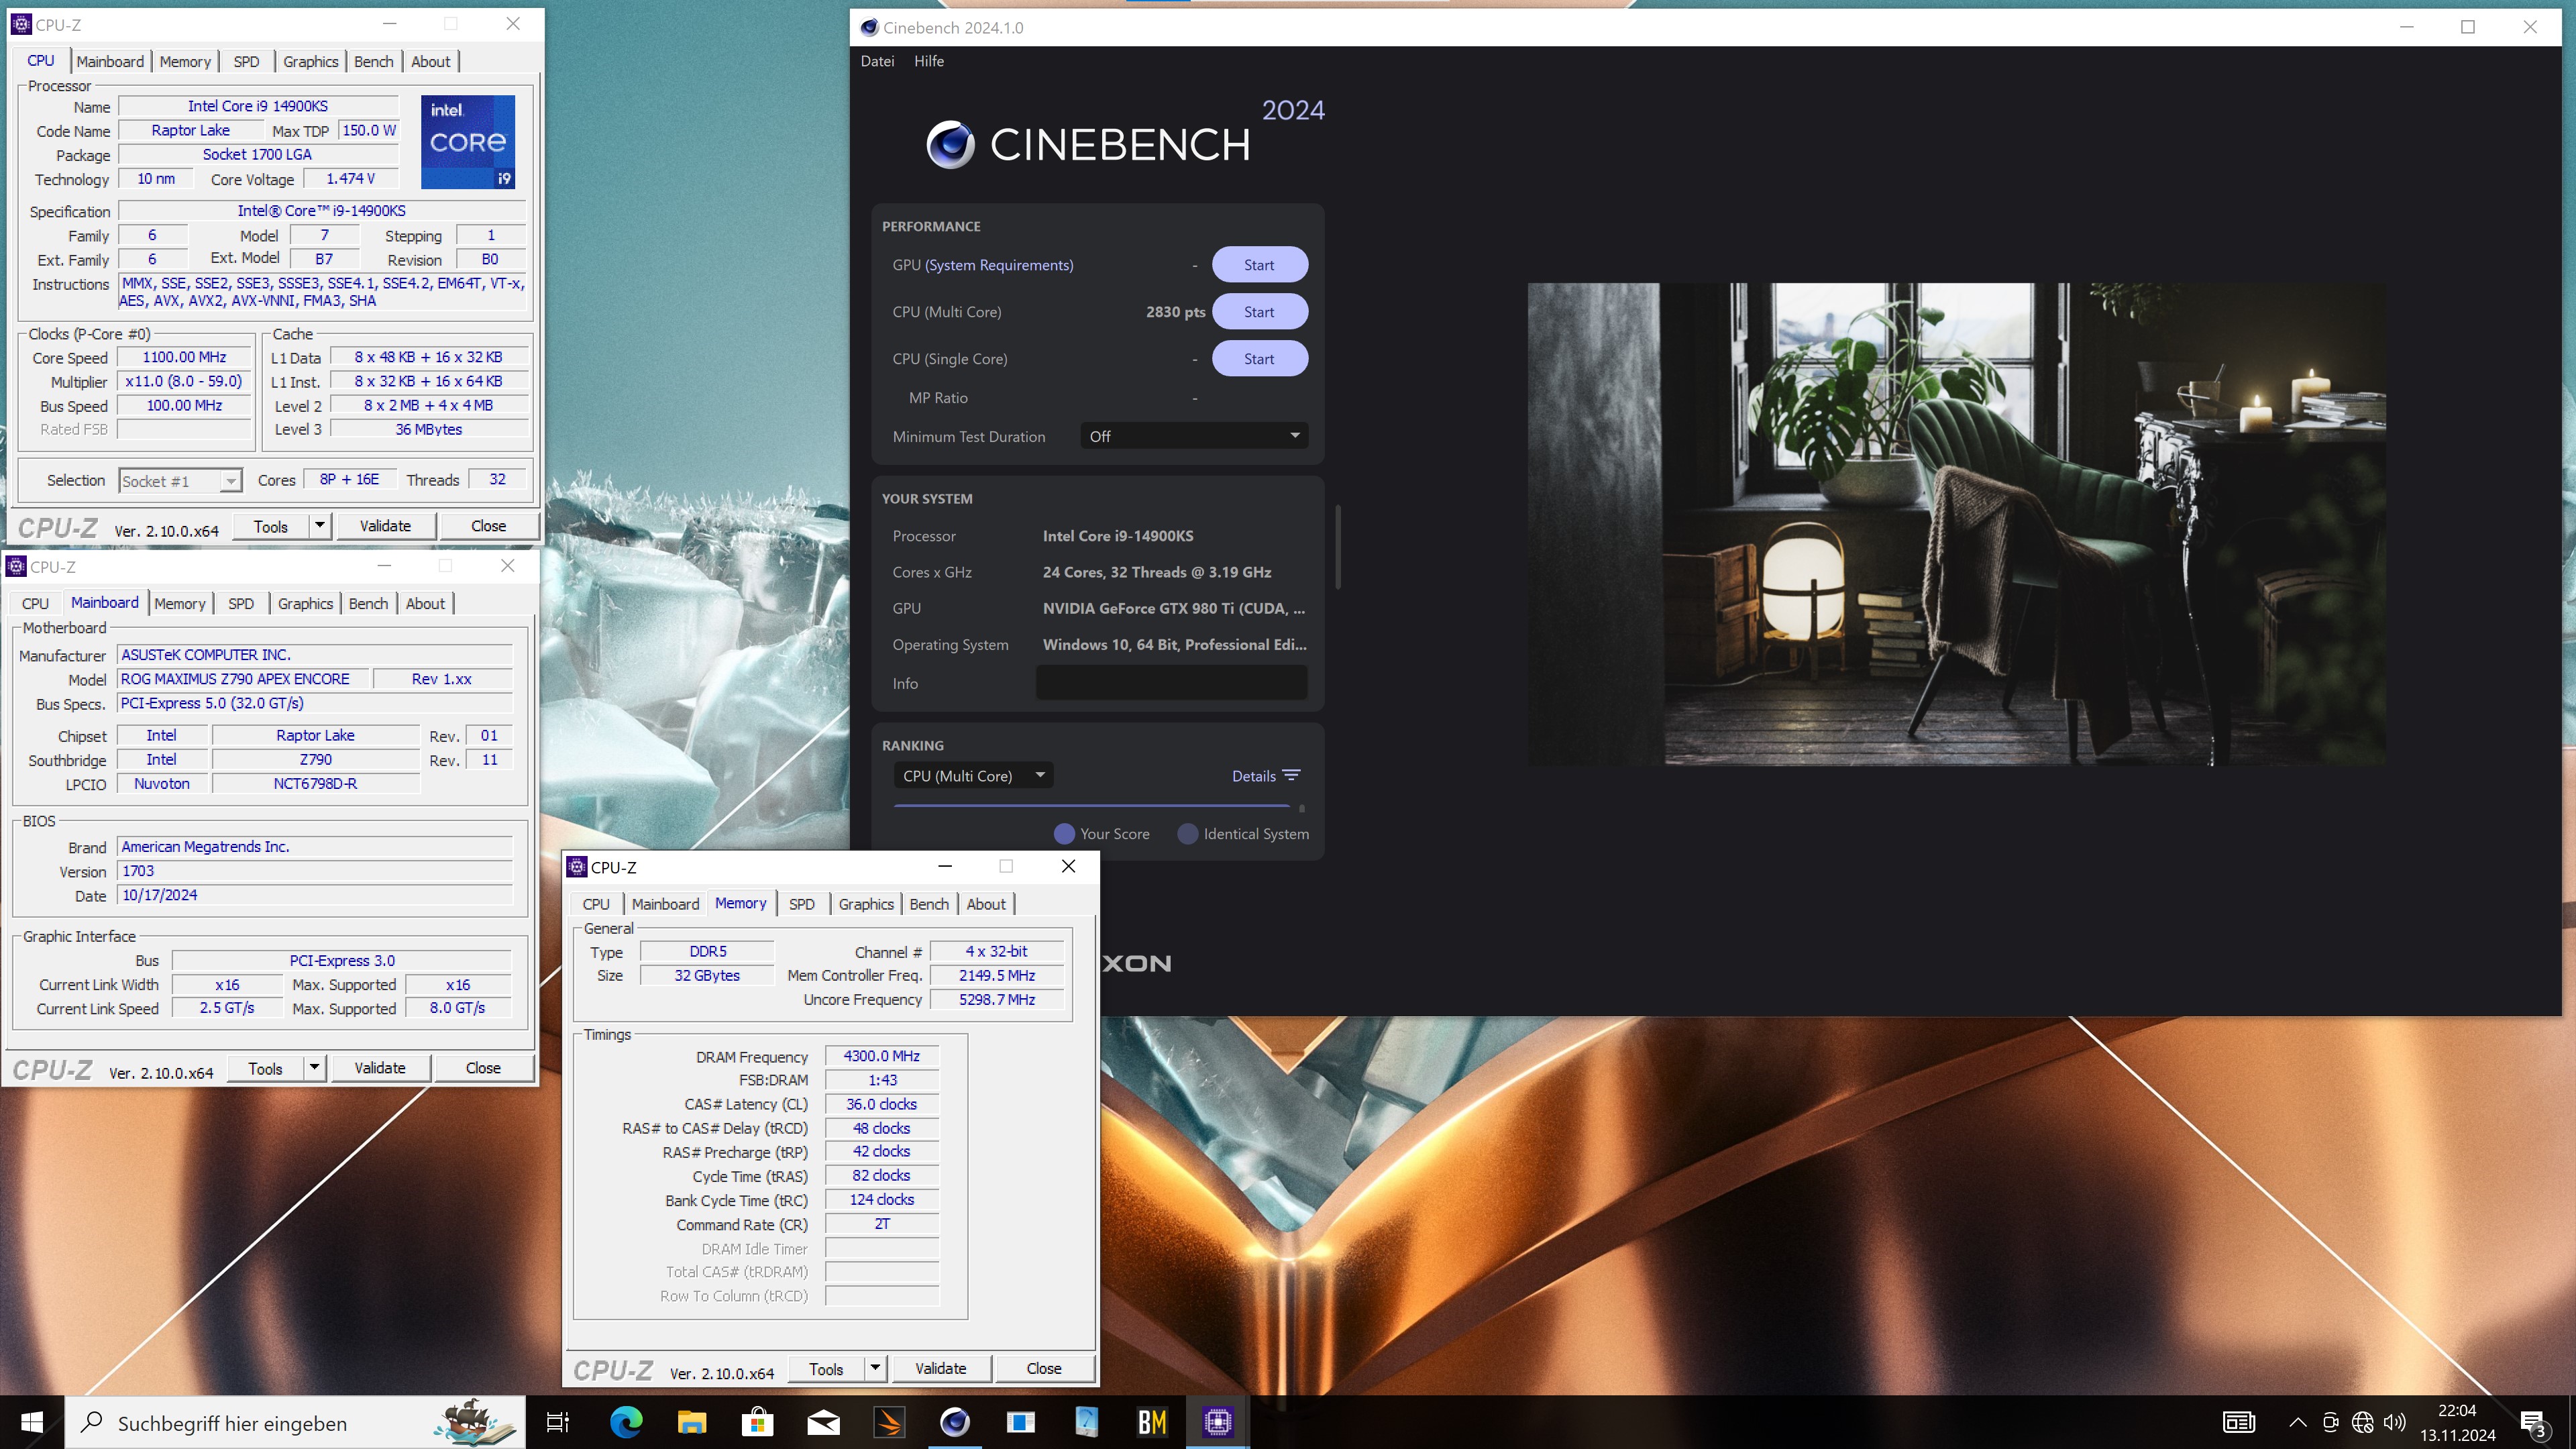Click the 2830 pts multi core score

[1175, 312]
